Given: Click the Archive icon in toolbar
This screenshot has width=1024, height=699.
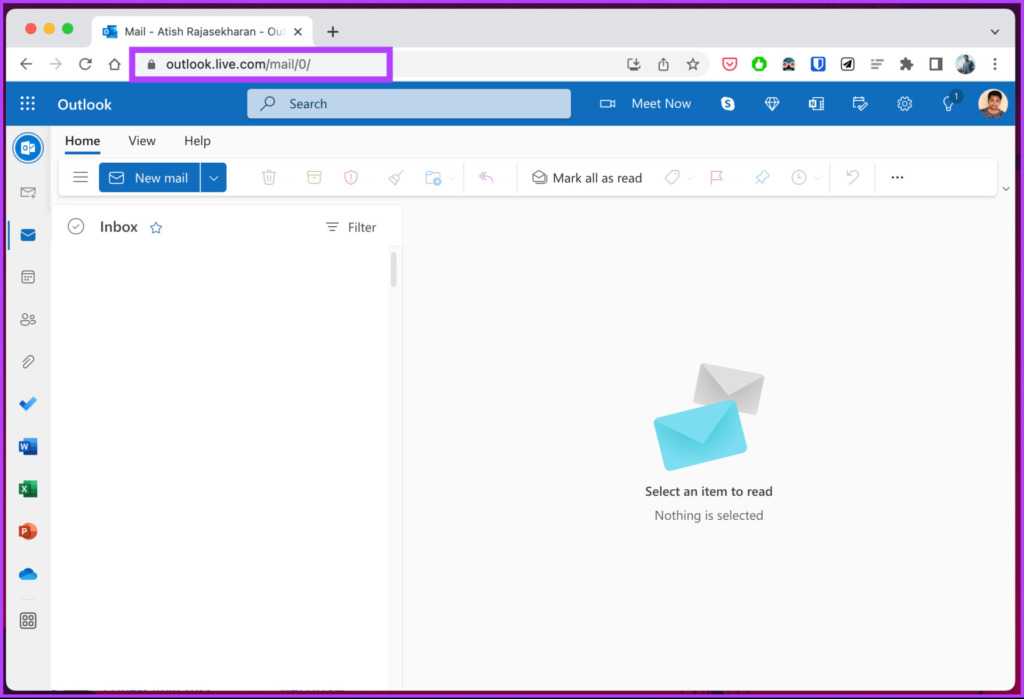Looking at the screenshot, I should (x=314, y=178).
